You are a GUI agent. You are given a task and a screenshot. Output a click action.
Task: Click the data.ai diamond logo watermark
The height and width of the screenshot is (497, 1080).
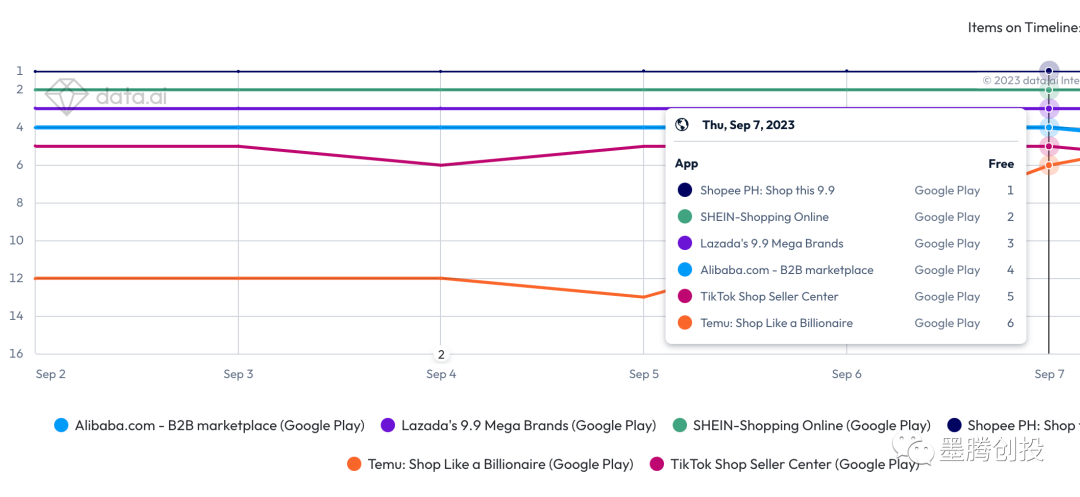click(68, 97)
